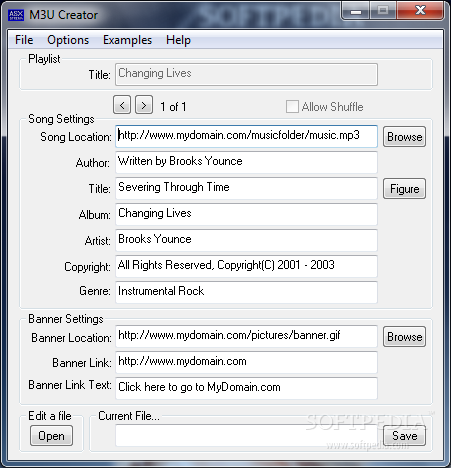This screenshot has height=468, width=451.
Task: Click the 'Genre:' label
Action: (x=95, y=291)
